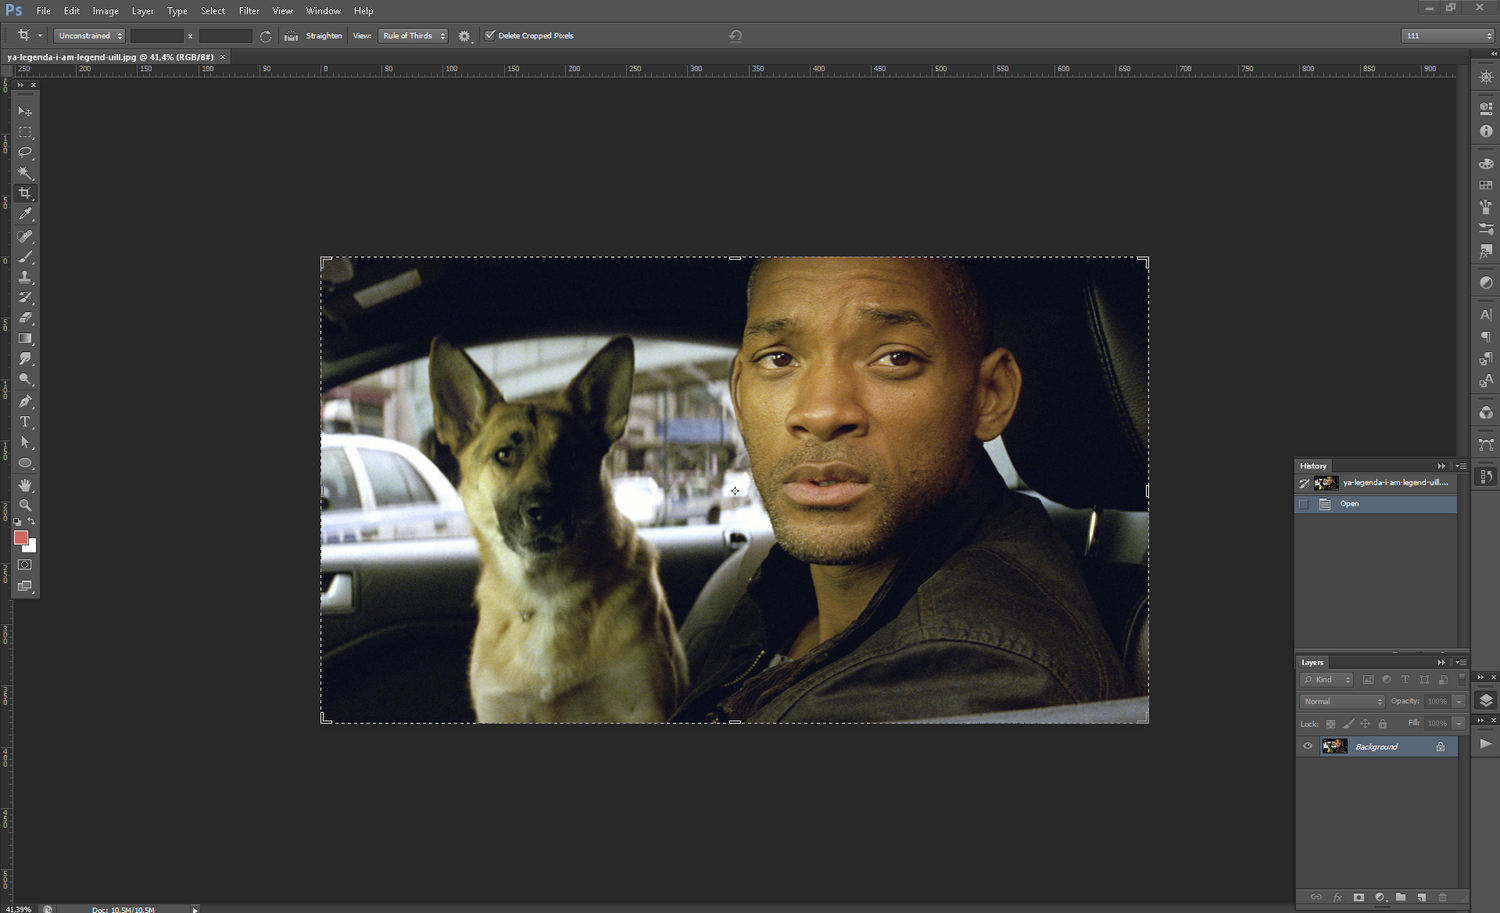Click the Straighten button label
The height and width of the screenshot is (913, 1500).
(x=324, y=36)
